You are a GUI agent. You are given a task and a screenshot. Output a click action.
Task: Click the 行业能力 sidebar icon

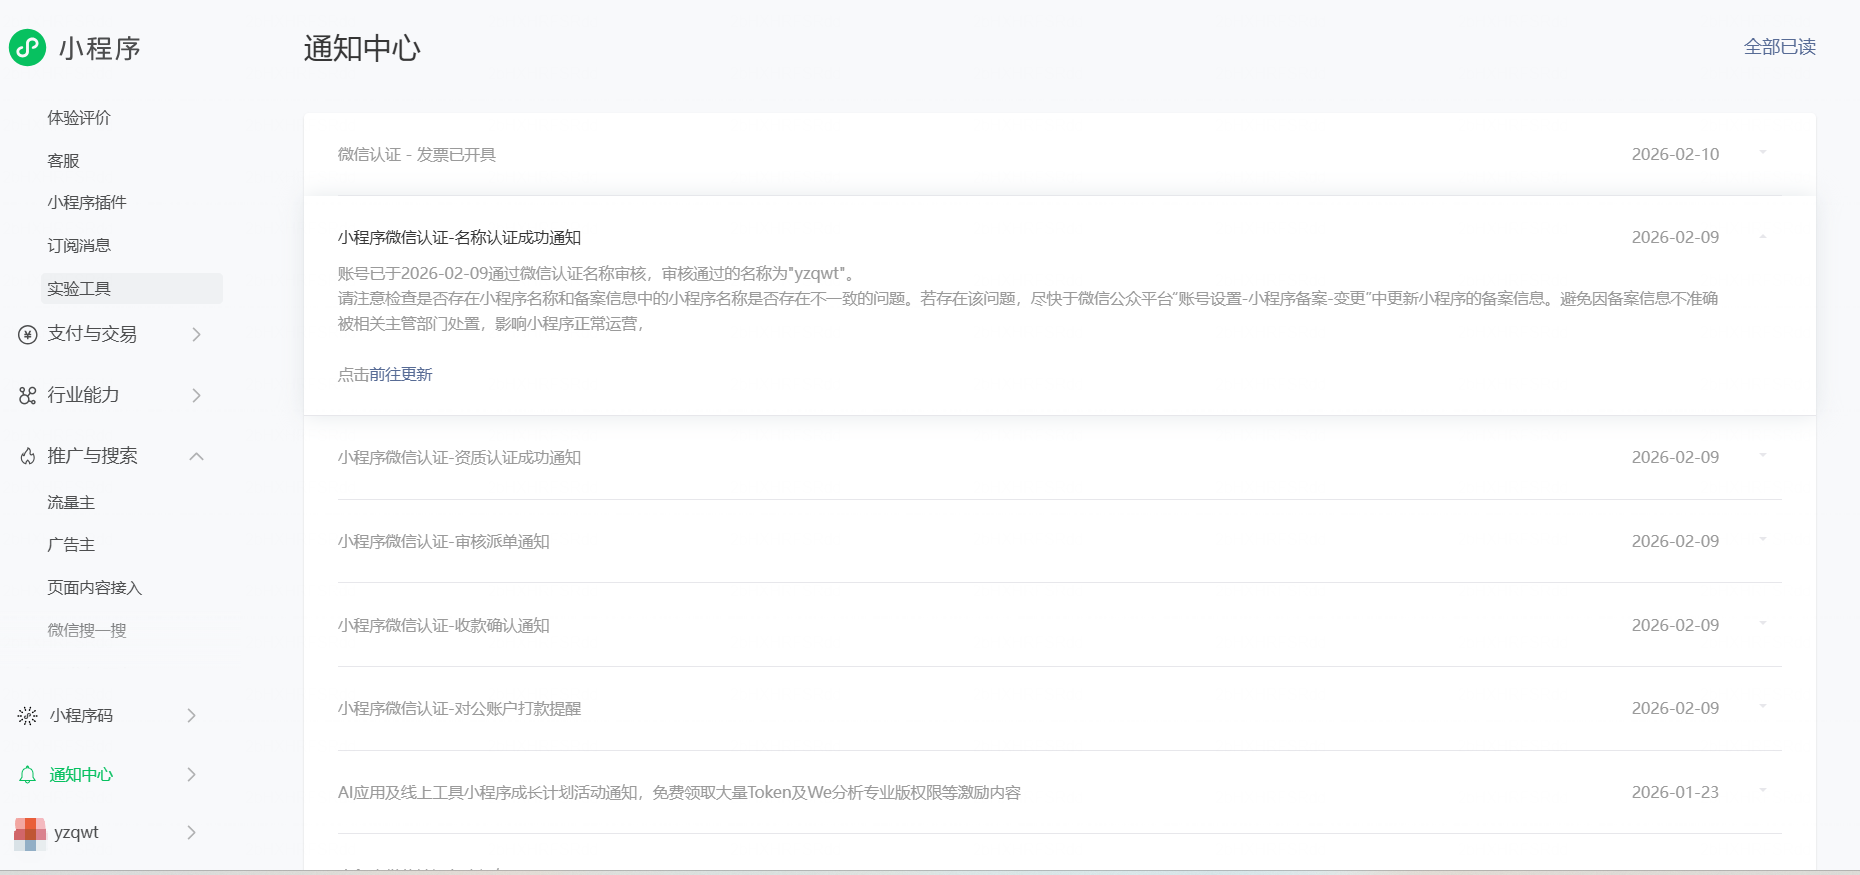(x=28, y=395)
